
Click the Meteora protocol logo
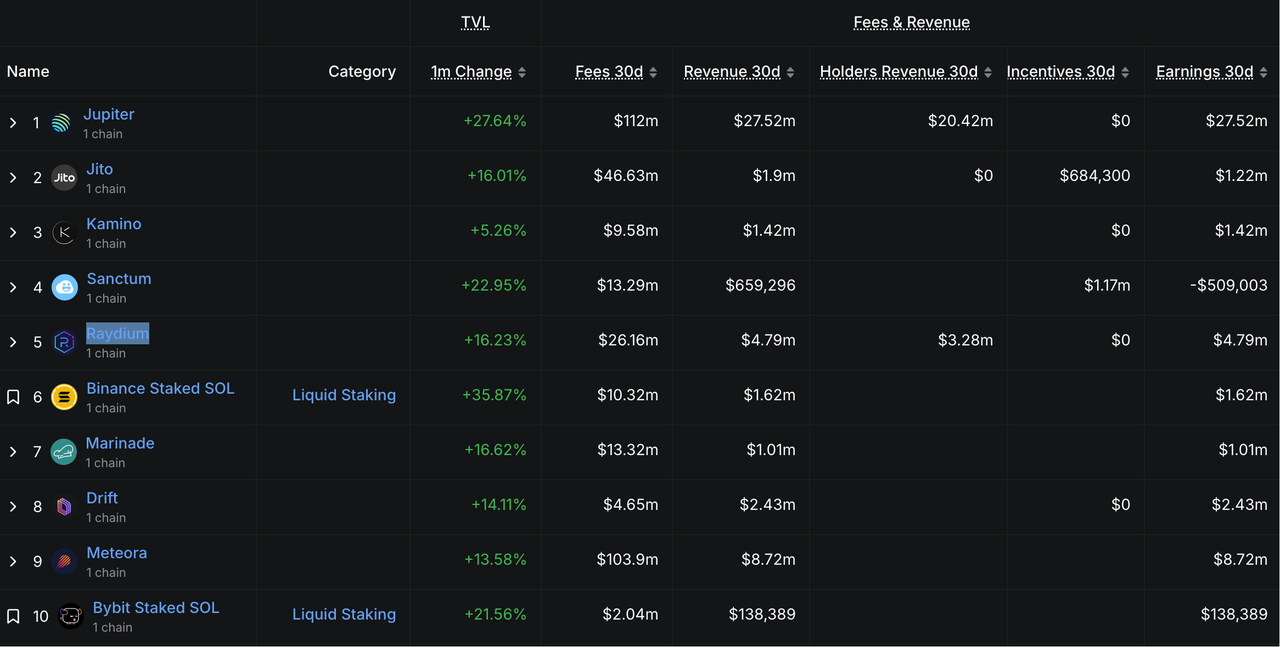pyautogui.click(x=64, y=562)
